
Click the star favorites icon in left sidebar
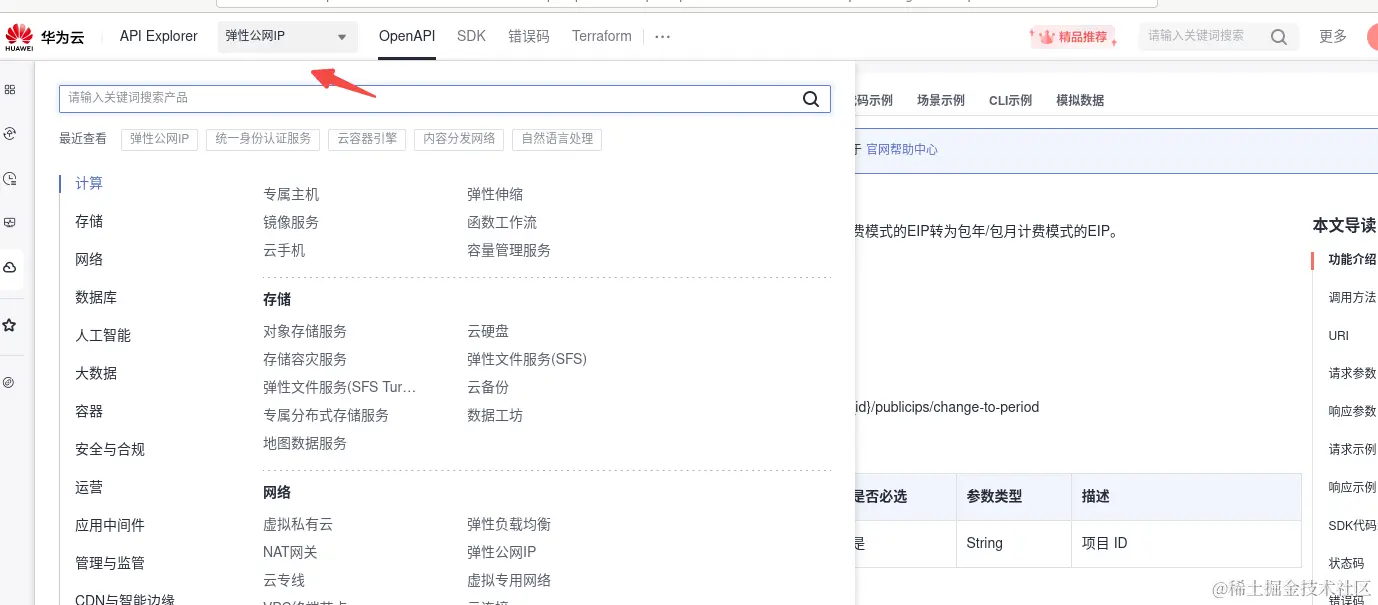point(10,325)
